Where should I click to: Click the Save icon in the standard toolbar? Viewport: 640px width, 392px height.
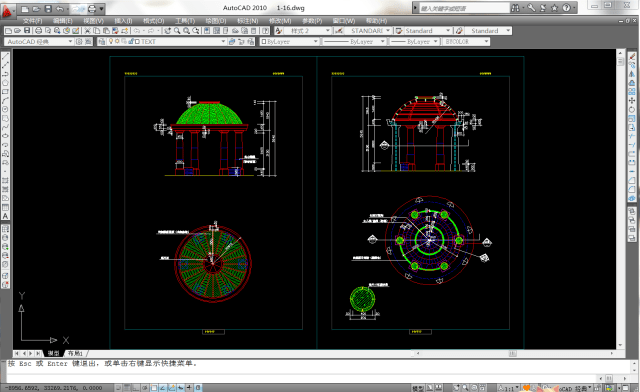coord(27,31)
